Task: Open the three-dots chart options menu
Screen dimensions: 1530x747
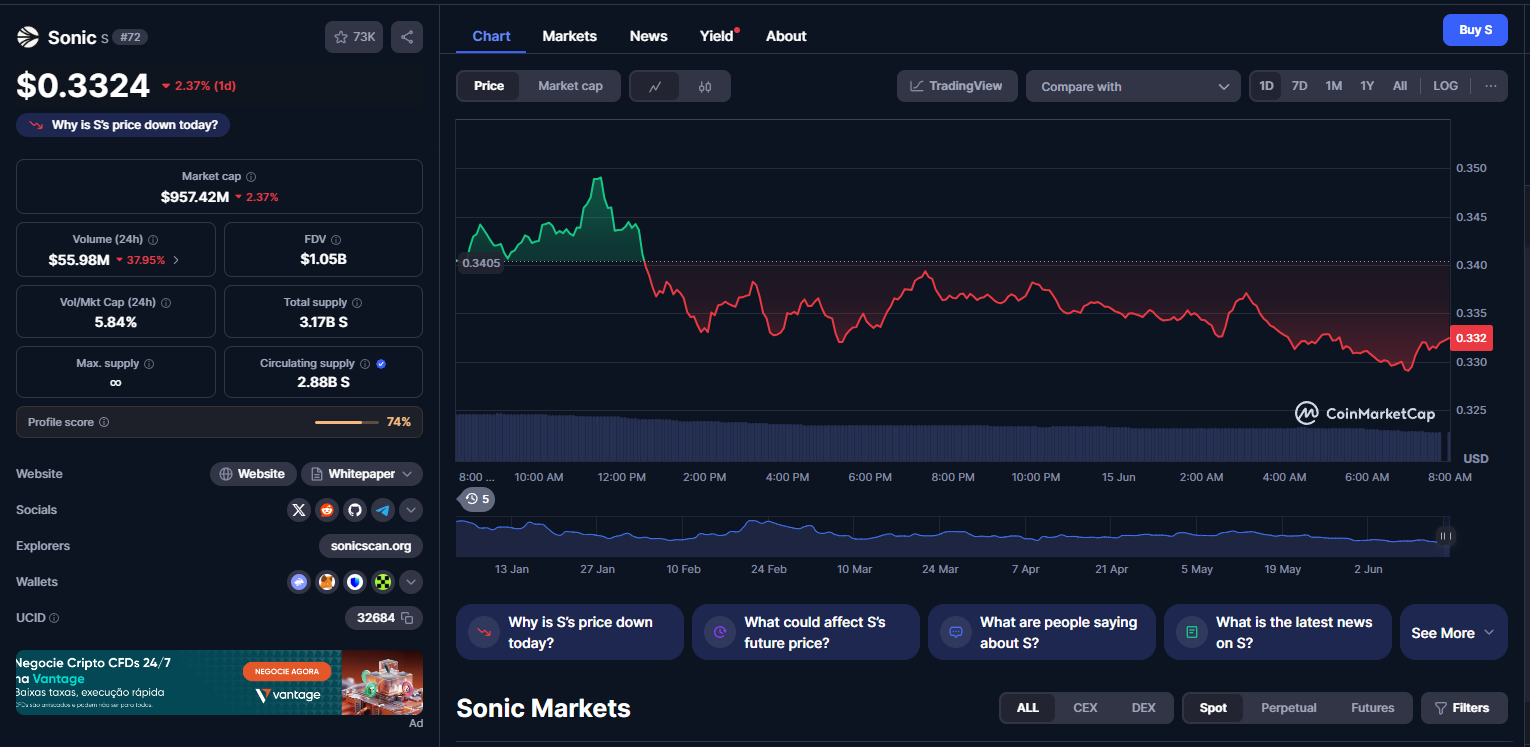Action: pos(1491,86)
